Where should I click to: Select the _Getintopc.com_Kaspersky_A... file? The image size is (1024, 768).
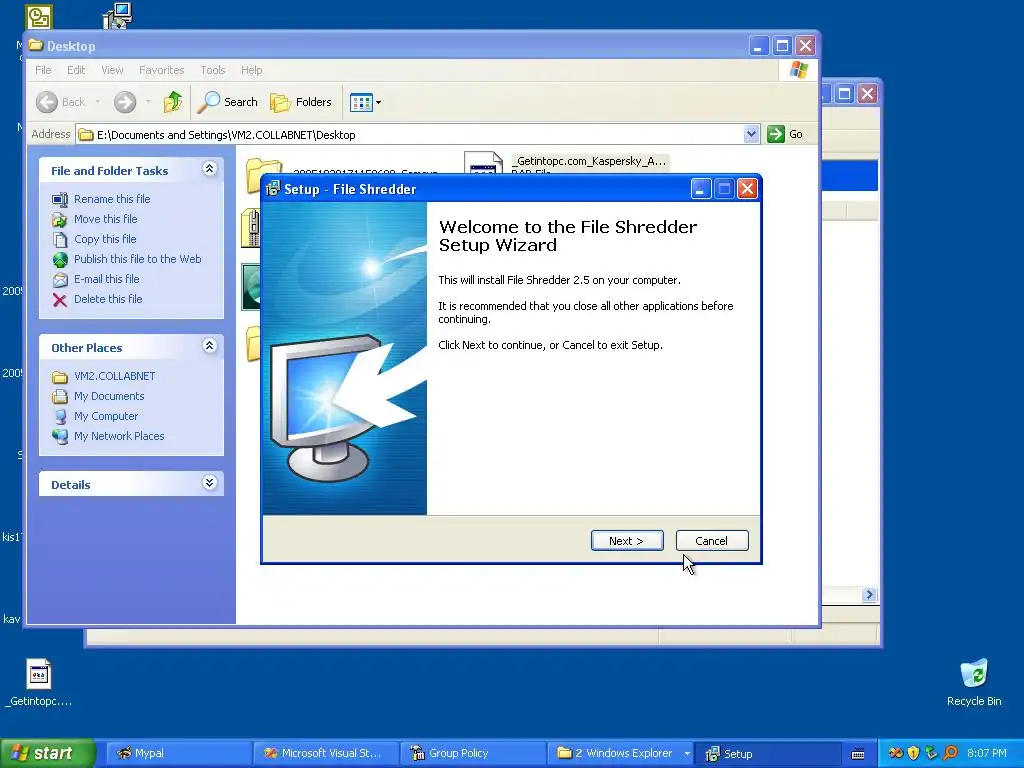(x=591, y=161)
